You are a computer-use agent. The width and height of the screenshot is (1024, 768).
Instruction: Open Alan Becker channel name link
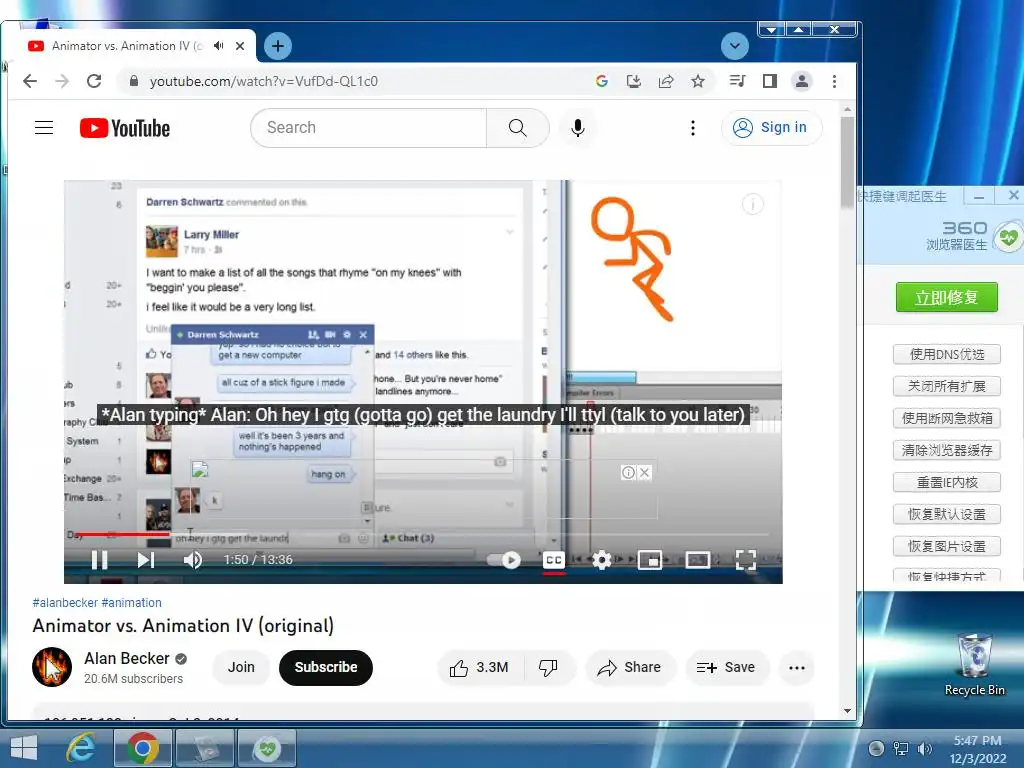(127, 658)
